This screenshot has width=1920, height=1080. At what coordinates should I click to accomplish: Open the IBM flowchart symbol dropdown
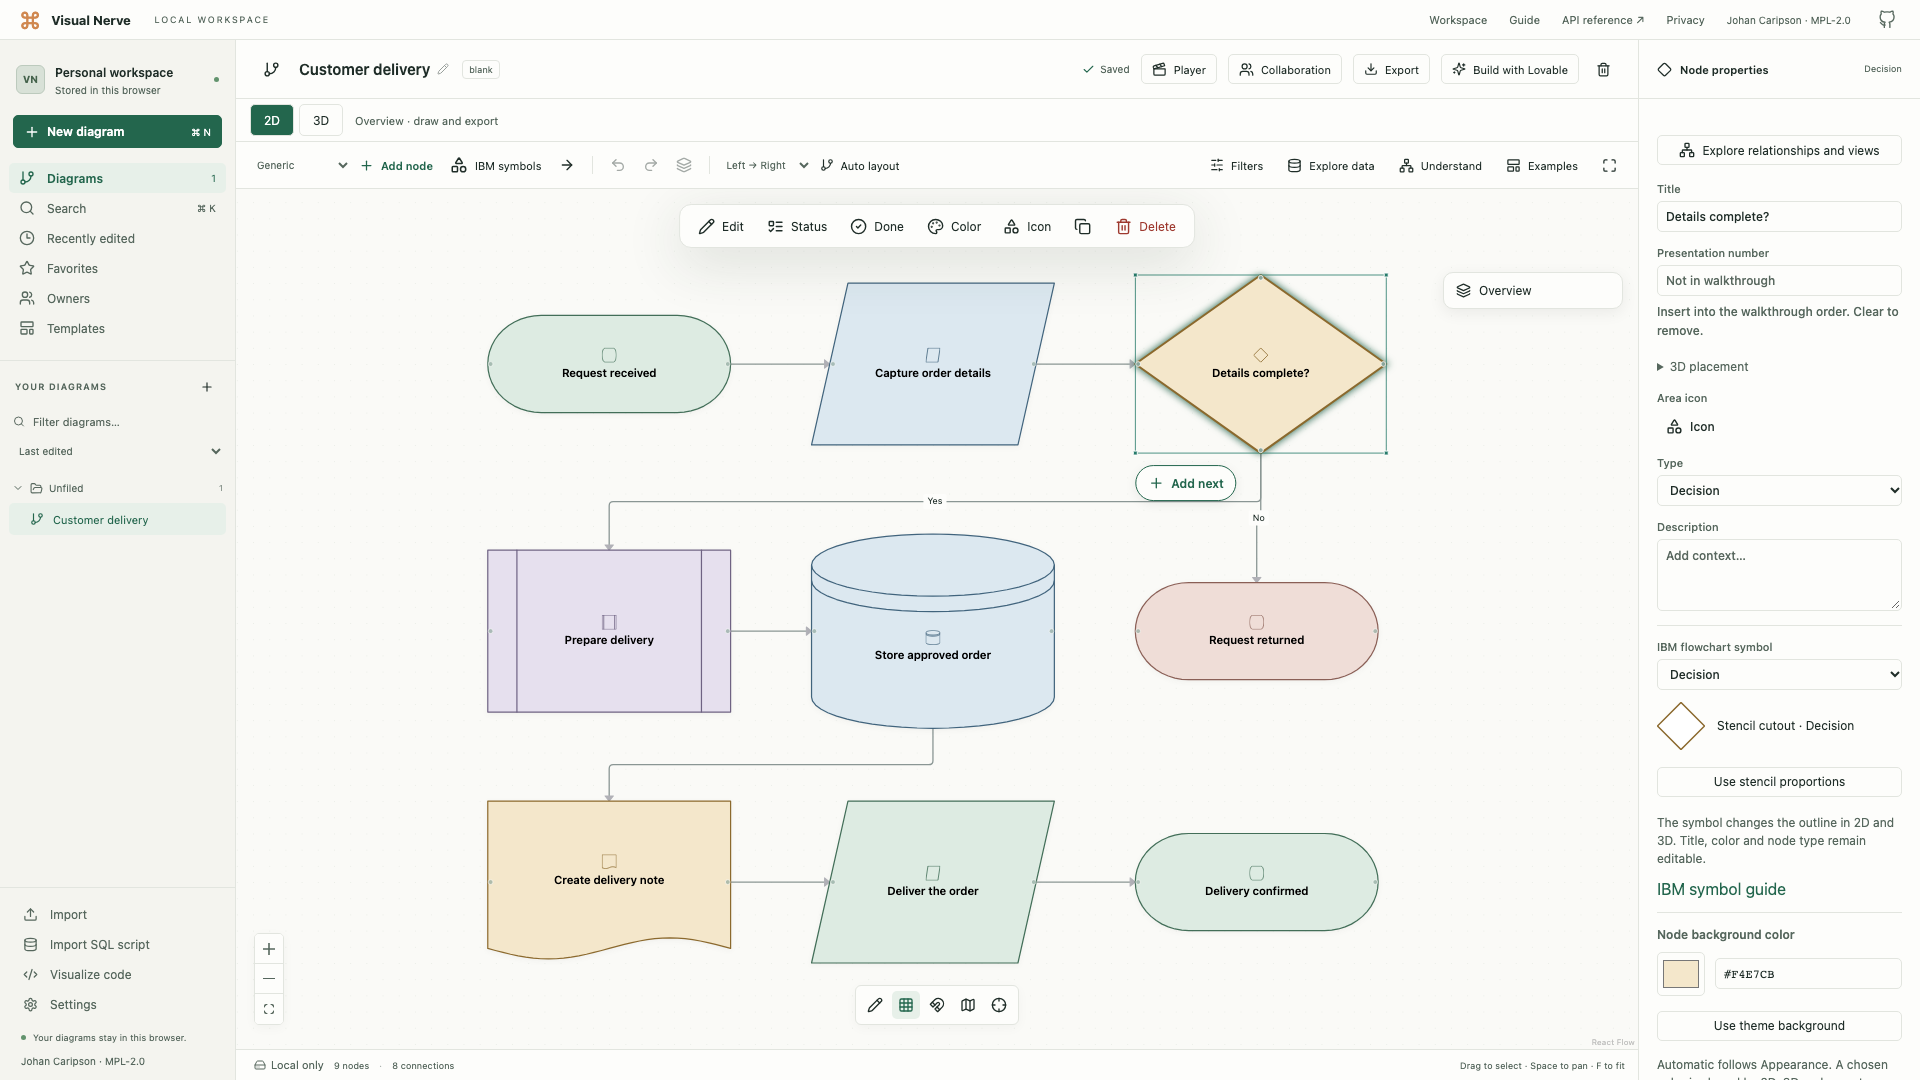(x=1779, y=675)
